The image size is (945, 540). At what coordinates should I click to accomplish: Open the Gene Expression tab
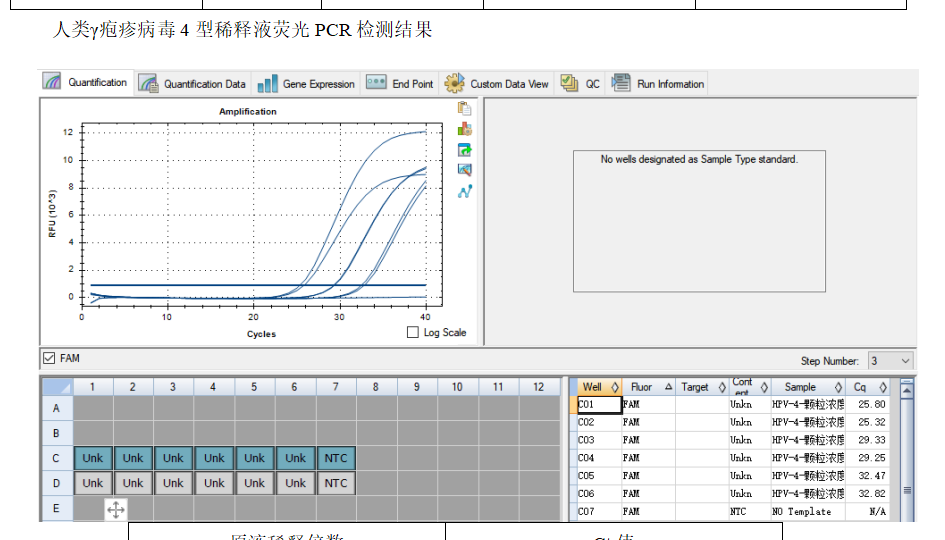306,84
